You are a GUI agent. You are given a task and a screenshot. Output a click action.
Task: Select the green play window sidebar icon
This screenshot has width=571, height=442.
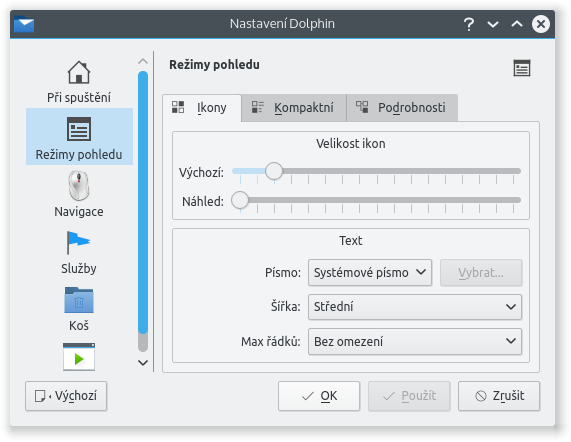tap(79, 357)
